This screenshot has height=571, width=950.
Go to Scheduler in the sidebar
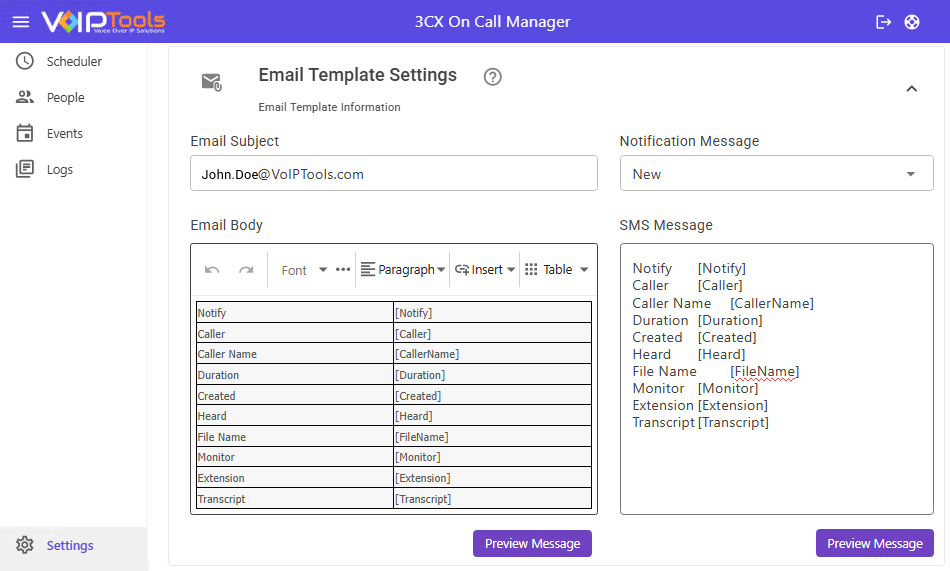73,61
